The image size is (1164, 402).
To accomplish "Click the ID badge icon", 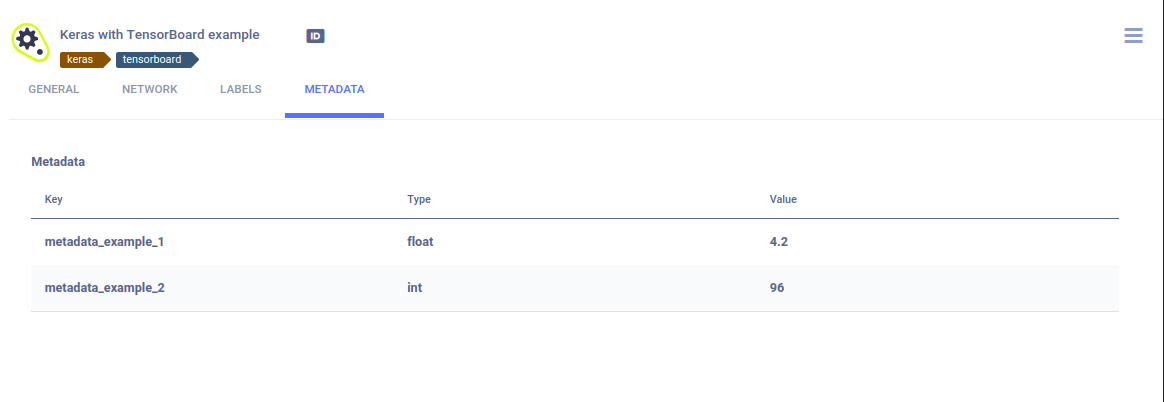I will coord(315,36).
